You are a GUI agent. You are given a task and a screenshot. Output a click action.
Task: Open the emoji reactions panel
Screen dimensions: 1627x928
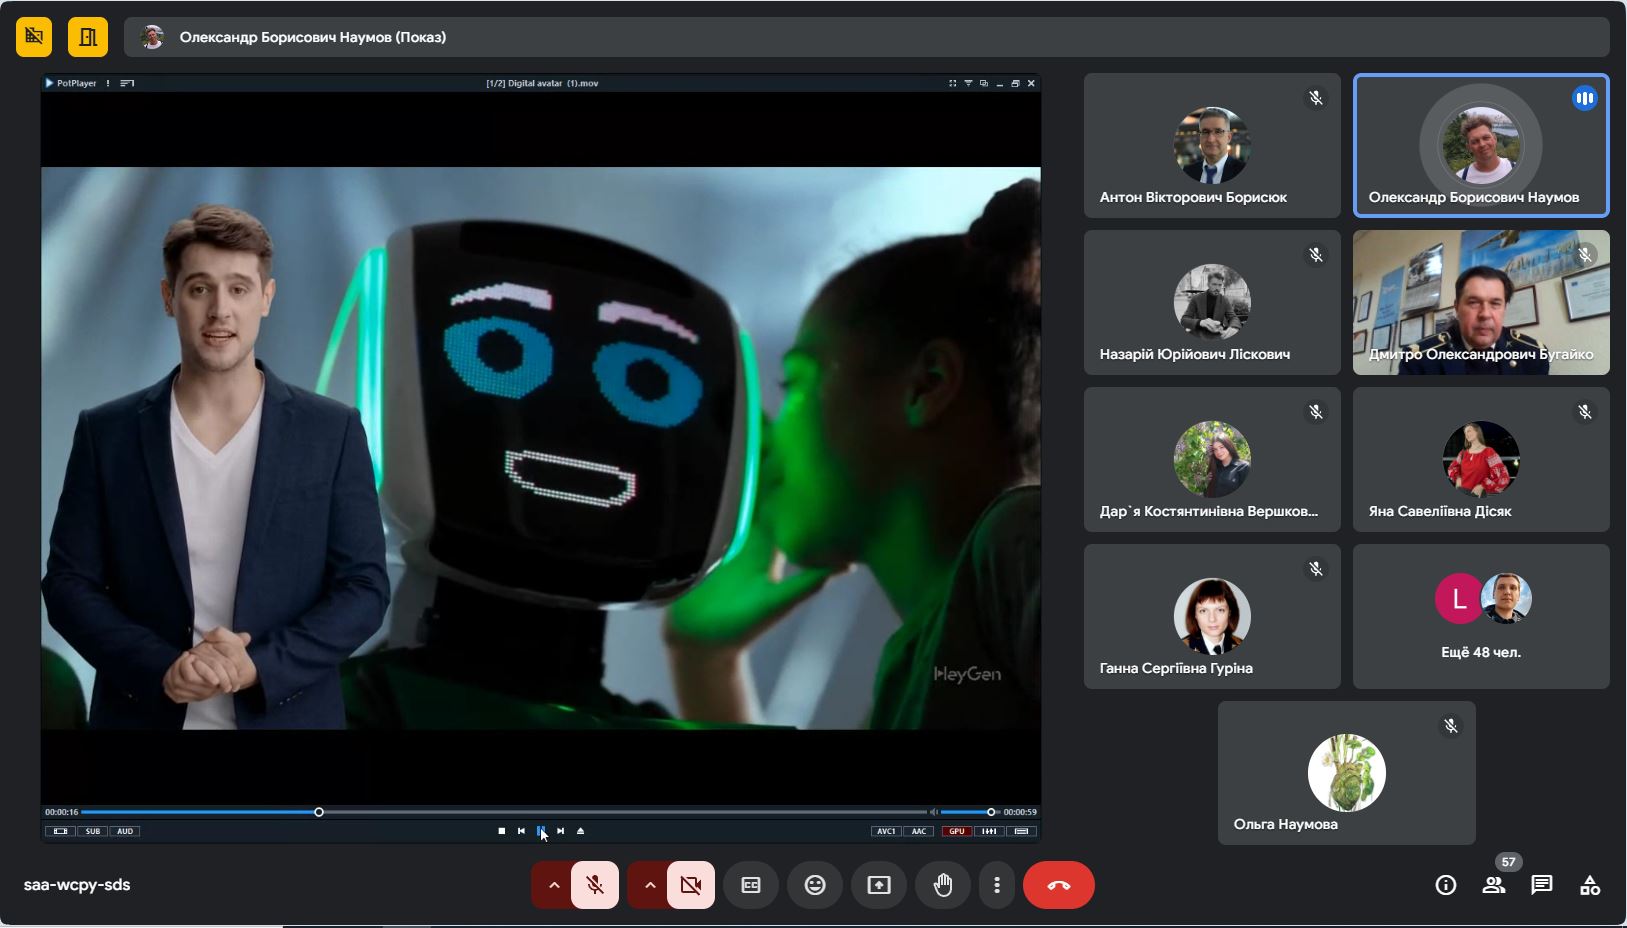815,885
